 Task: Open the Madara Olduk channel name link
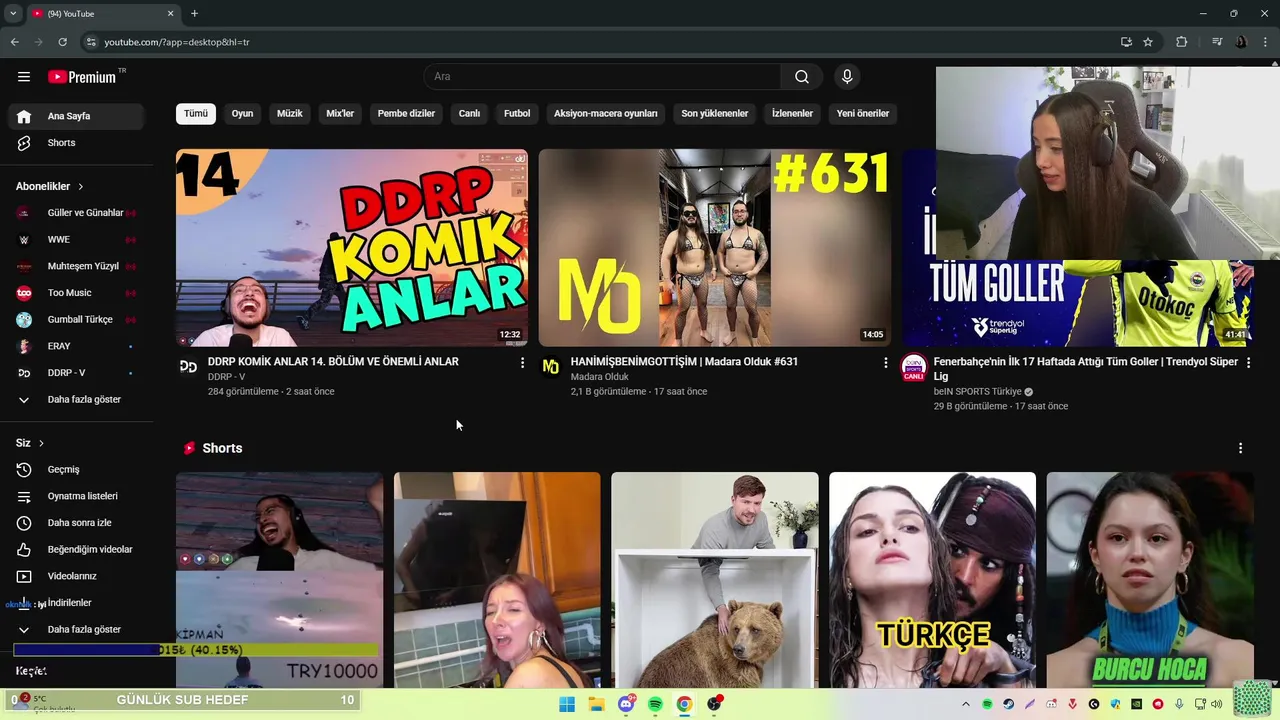coord(600,377)
